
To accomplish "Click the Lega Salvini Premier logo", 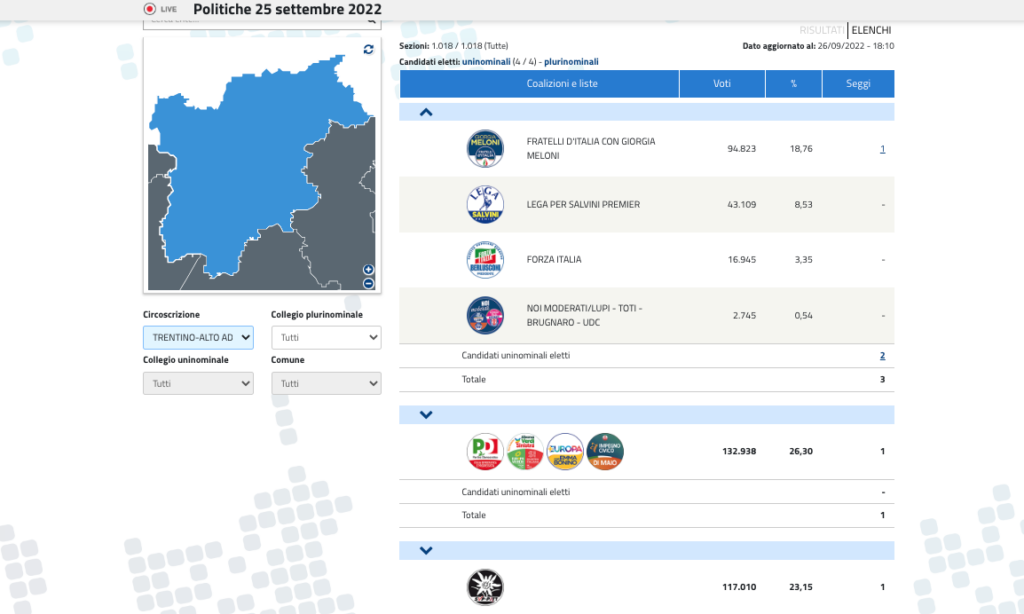I will tap(485, 204).
